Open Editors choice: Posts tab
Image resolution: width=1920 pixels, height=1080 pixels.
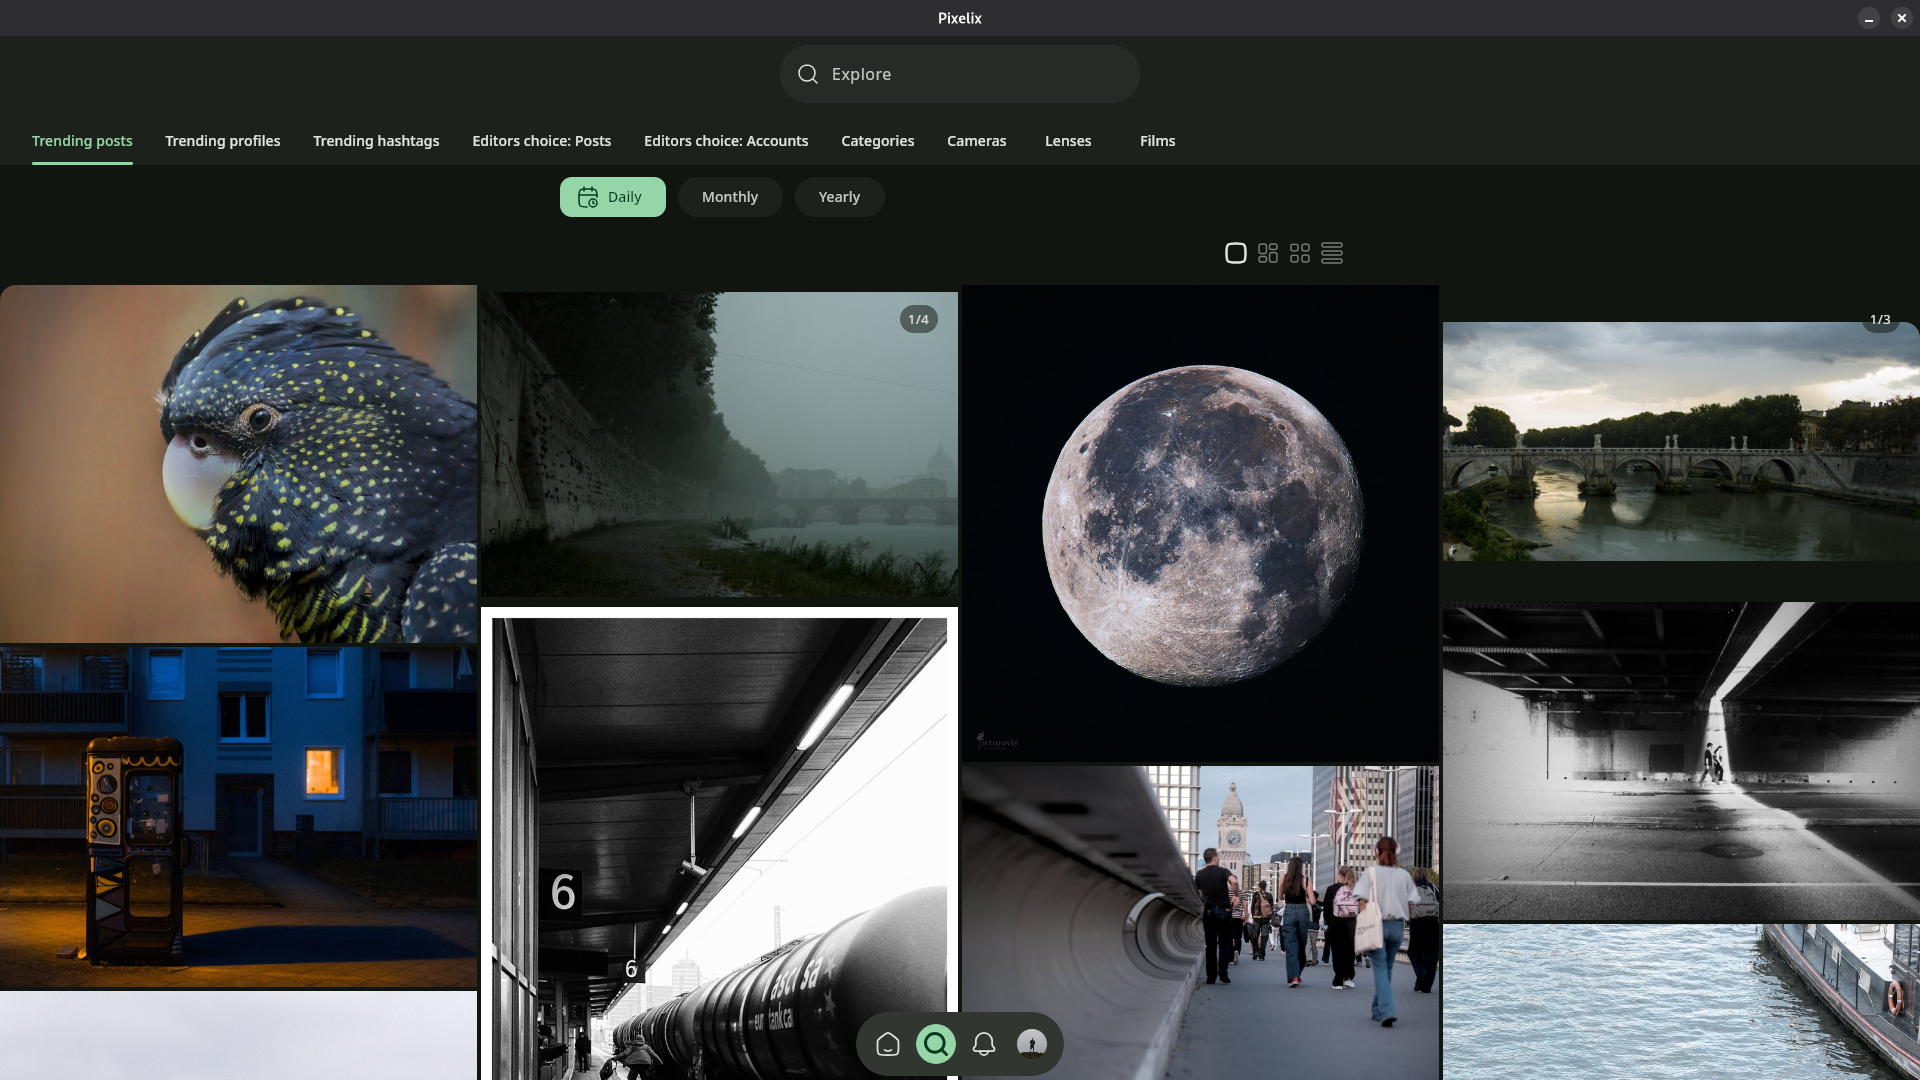(x=542, y=141)
